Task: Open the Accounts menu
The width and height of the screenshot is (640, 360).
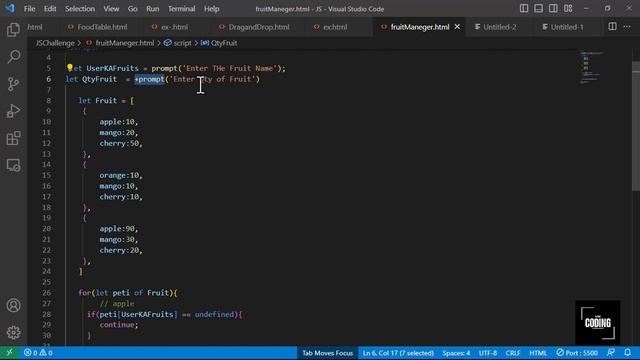Action: point(13,305)
